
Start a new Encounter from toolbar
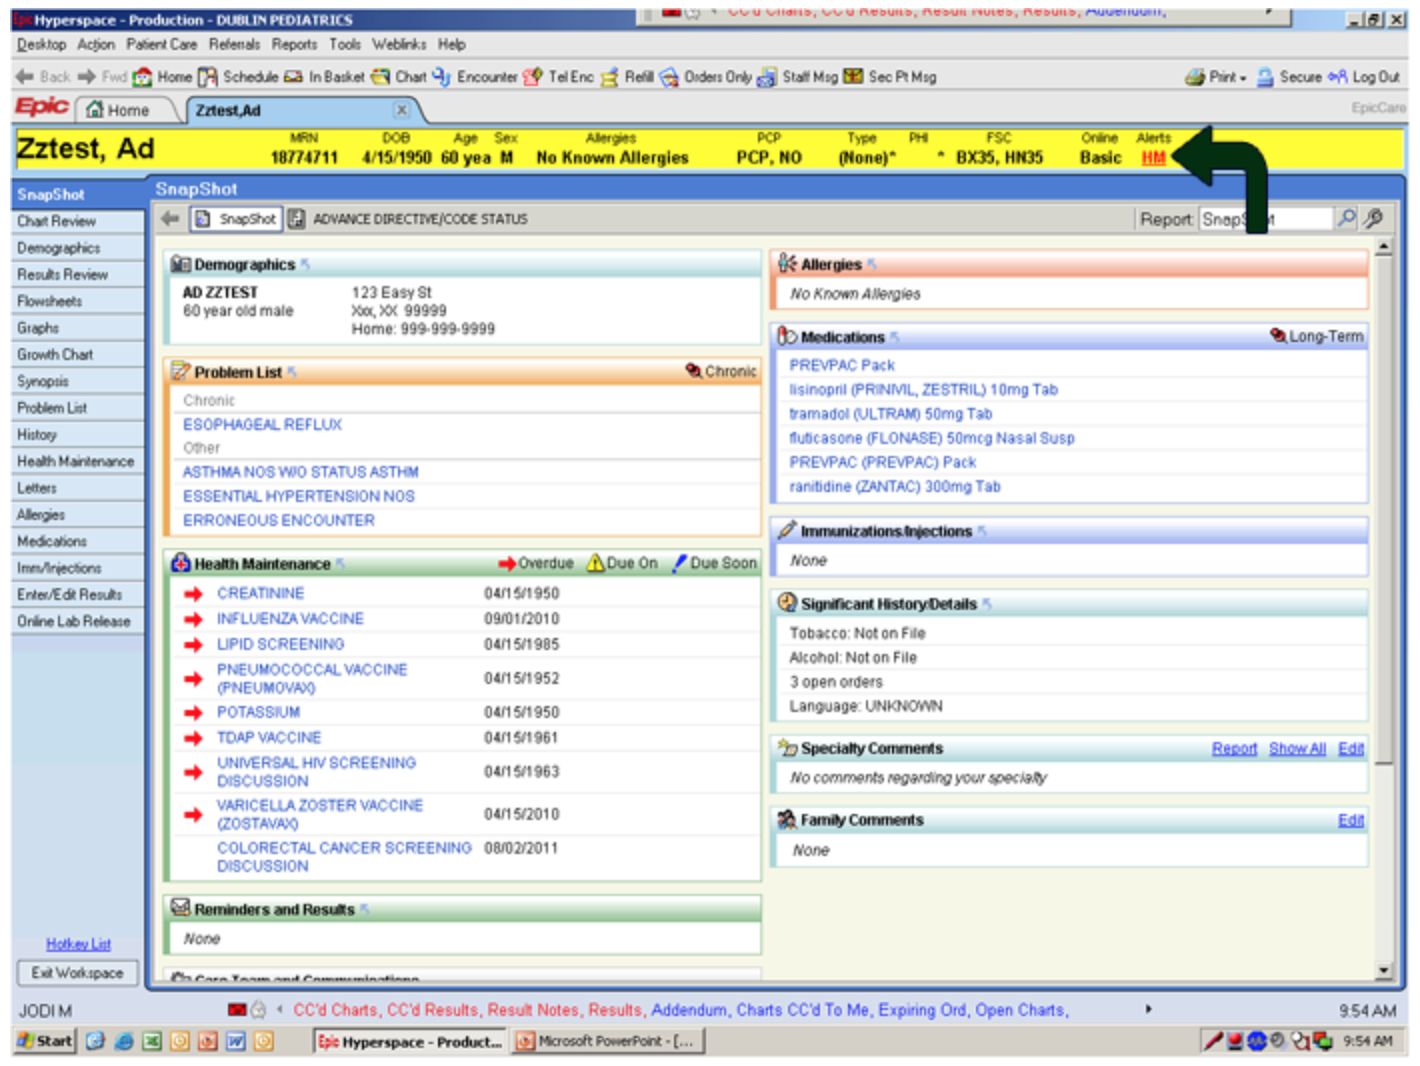(475, 77)
